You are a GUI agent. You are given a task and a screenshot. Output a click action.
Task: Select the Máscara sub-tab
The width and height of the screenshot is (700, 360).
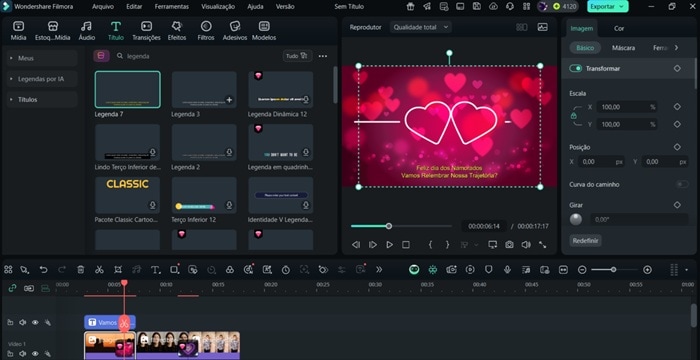[623, 47]
